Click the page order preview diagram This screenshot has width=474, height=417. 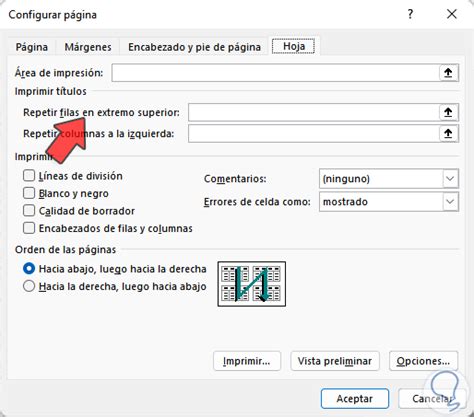coord(252,284)
